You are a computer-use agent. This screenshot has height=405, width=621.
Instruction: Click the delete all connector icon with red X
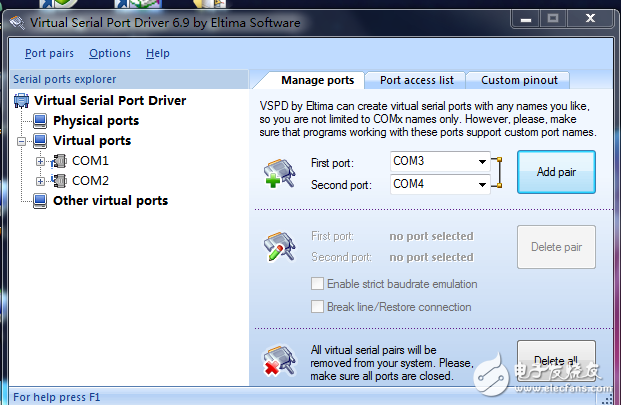279,360
